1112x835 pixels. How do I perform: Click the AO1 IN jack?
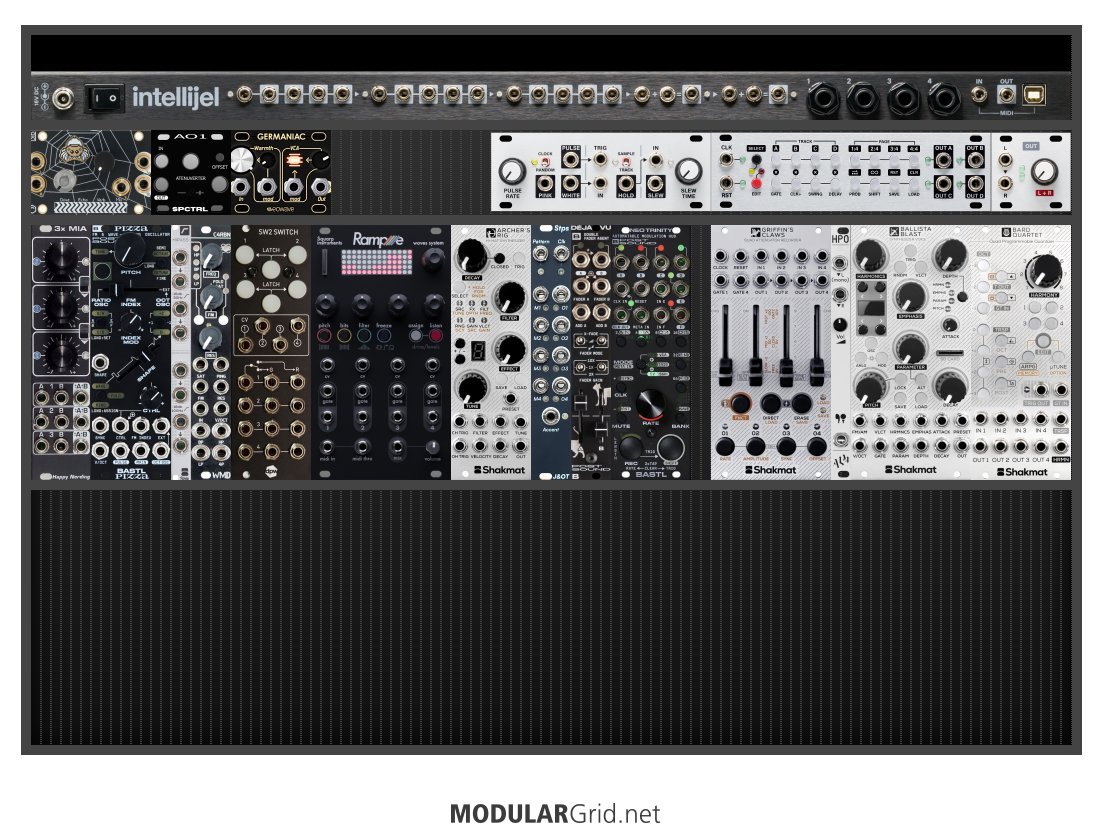tap(162, 161)
